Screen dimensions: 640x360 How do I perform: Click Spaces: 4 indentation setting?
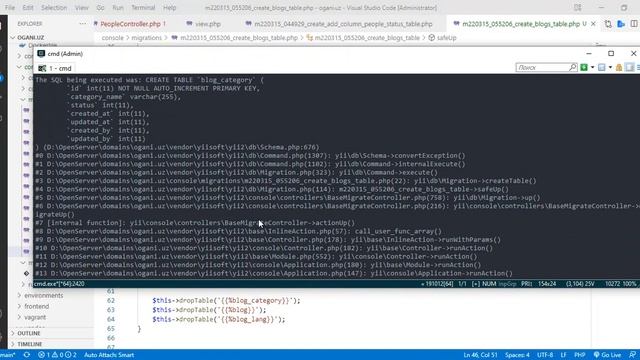coord(517,355)
